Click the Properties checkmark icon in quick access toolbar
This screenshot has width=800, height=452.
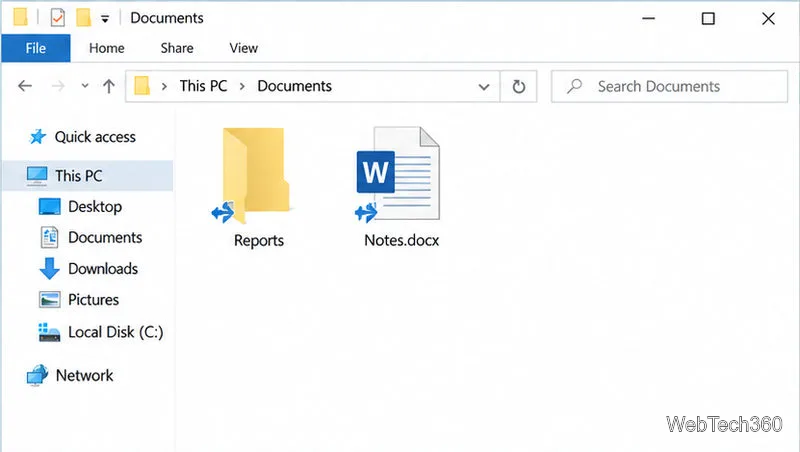pos(58,18)
